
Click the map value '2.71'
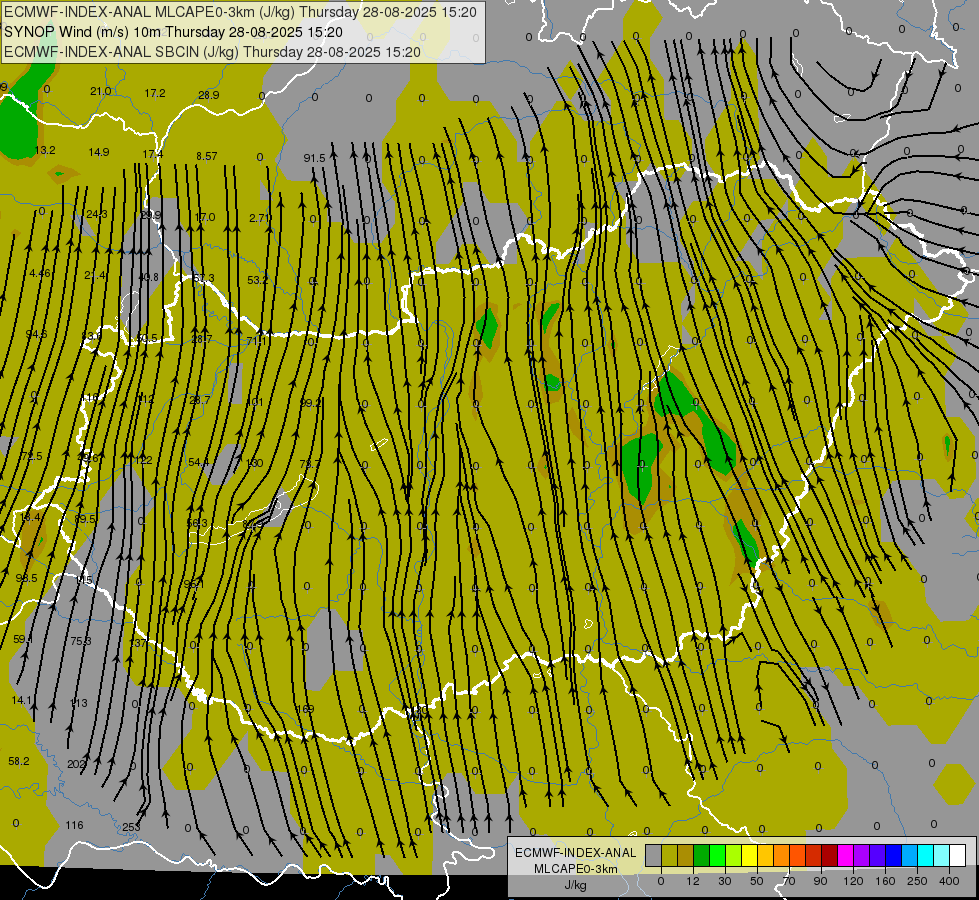click(x=259, y=218)
